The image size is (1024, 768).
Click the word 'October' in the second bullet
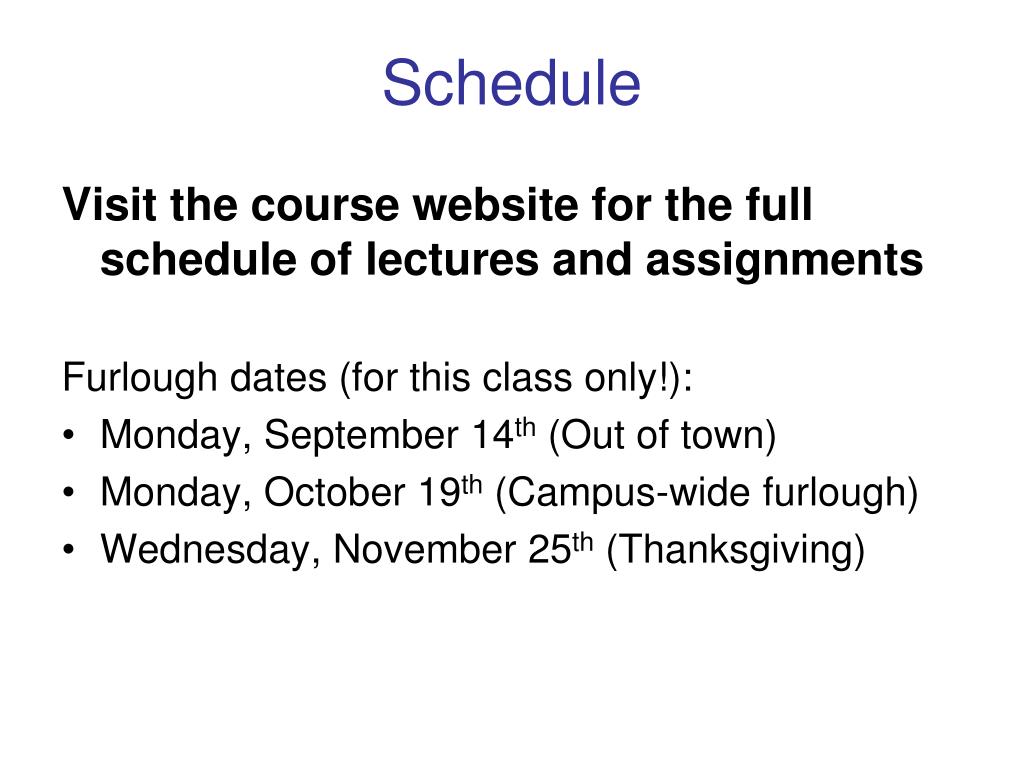pos(334,492)
